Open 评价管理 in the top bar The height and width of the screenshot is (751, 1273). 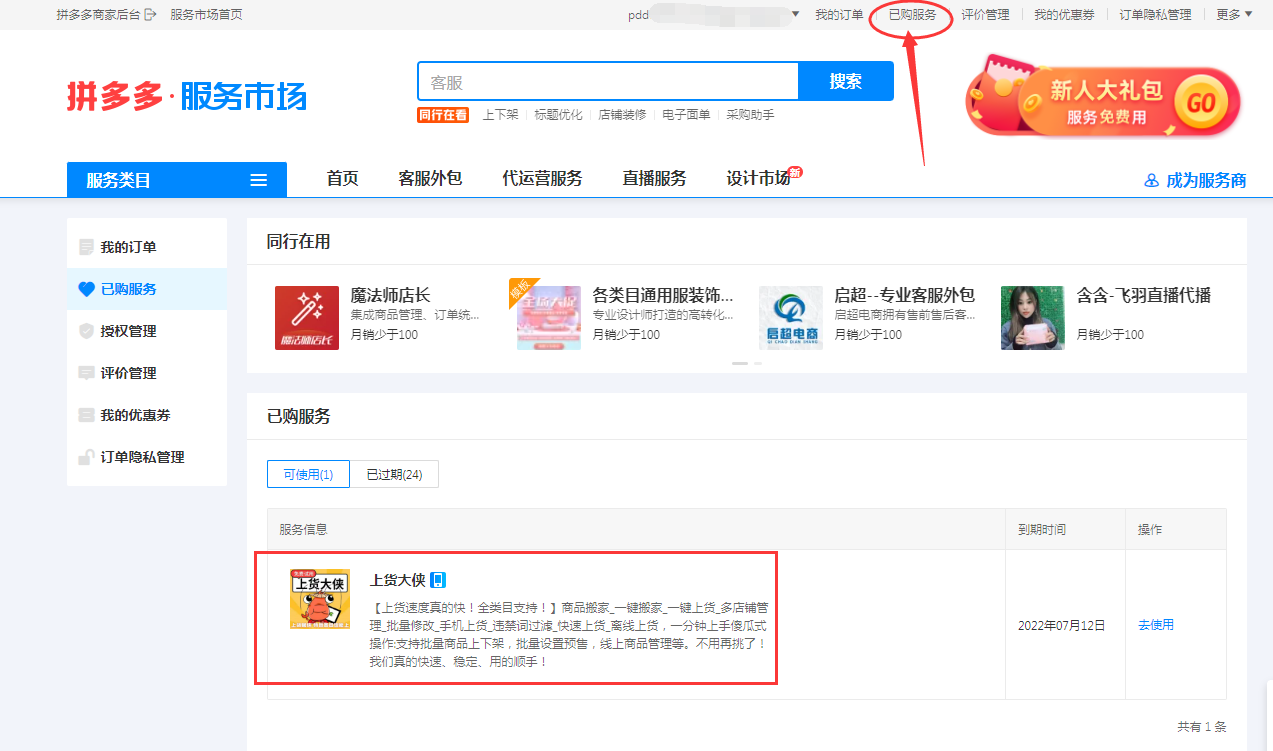coord(986,15)
